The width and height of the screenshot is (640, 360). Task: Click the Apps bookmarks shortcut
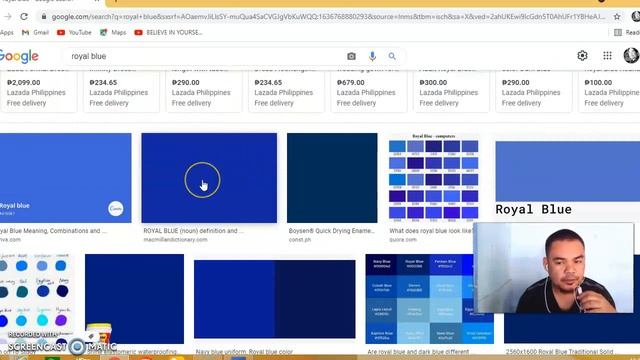pyautogui.click(x=7, y=32)
